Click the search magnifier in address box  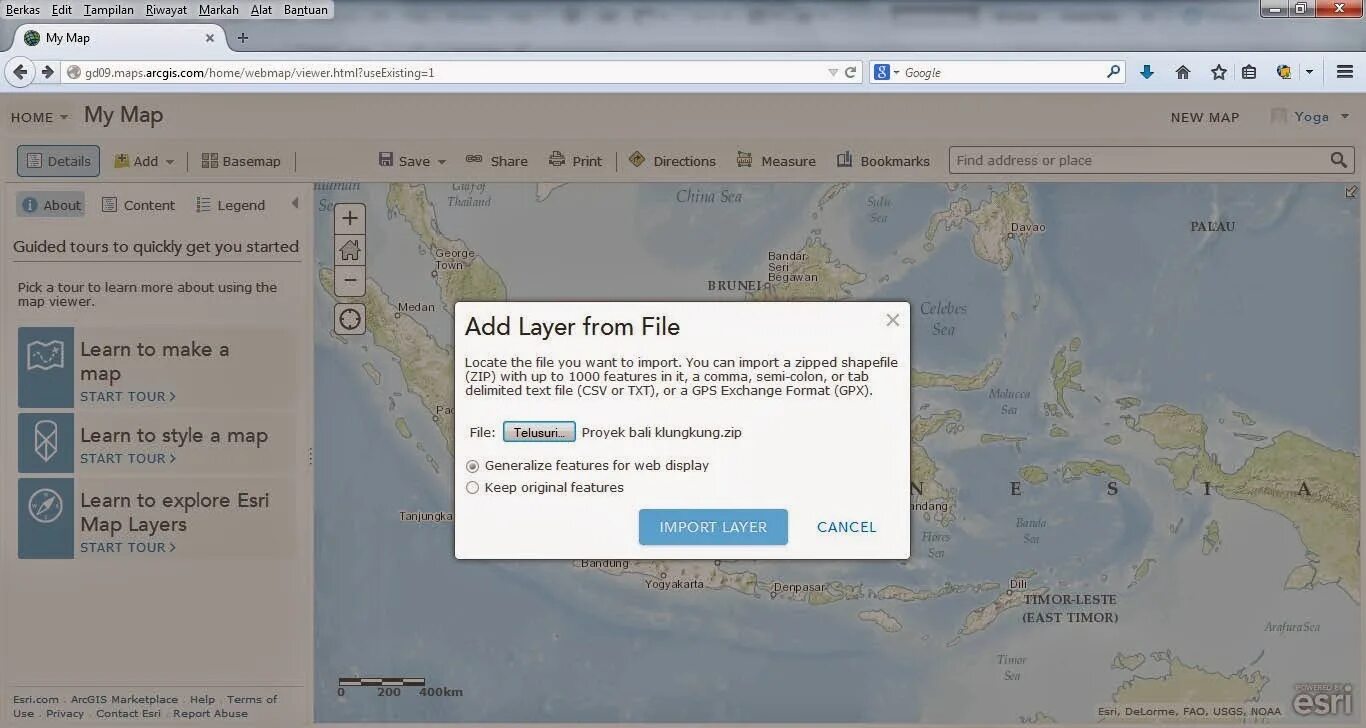pyautogui.click(x=1339, y=160)
